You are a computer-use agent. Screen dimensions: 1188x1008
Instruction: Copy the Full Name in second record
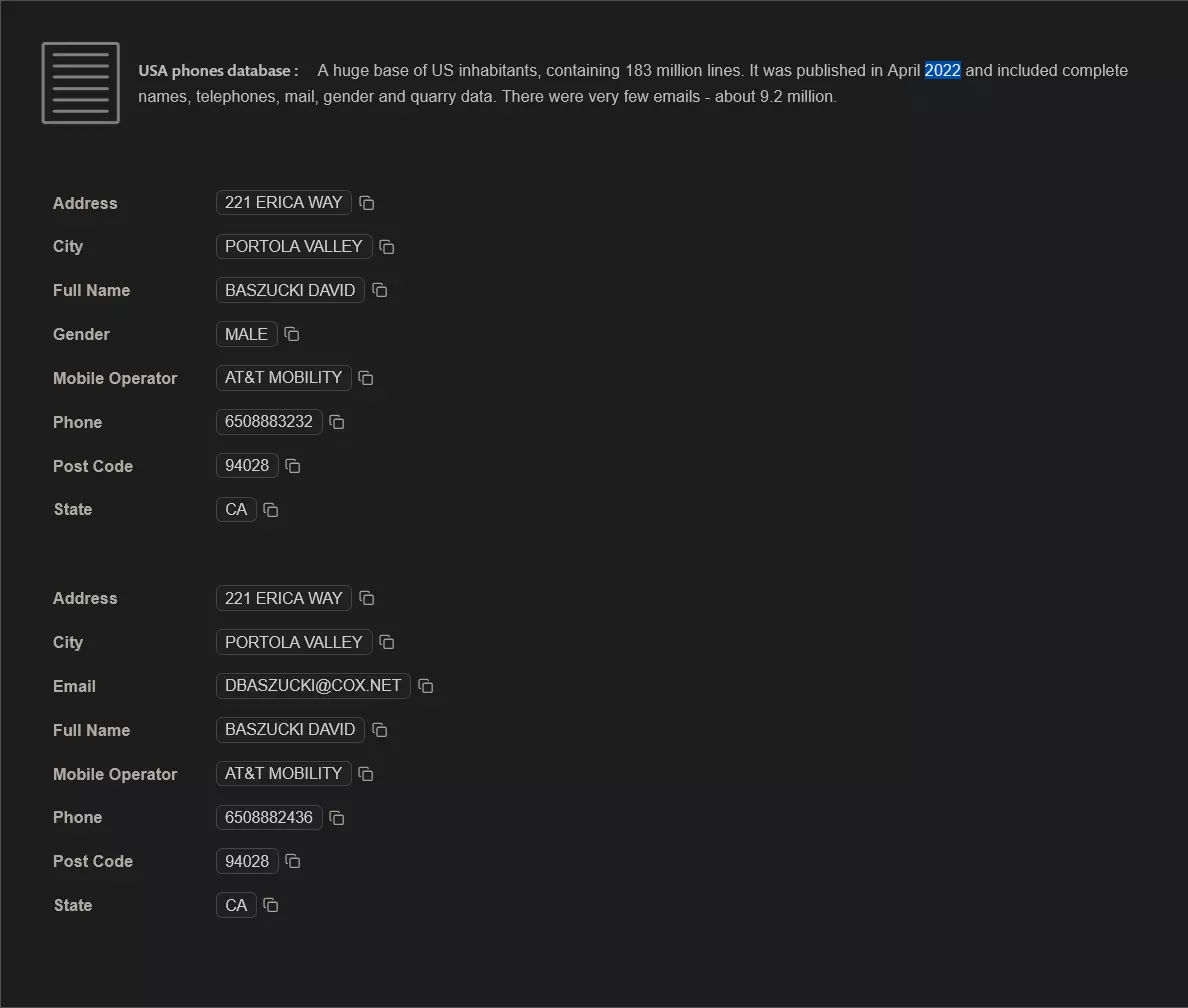tap(380, 730)
